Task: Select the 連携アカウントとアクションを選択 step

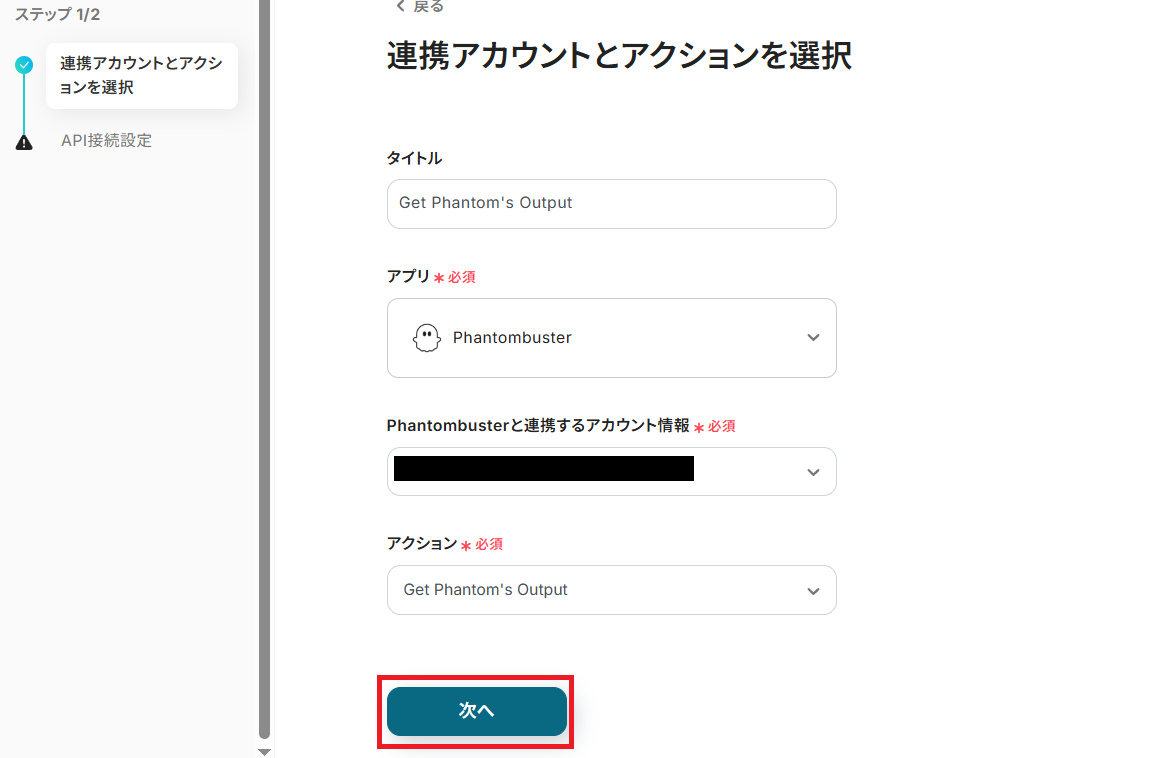Action: click(x=141, y=76)
